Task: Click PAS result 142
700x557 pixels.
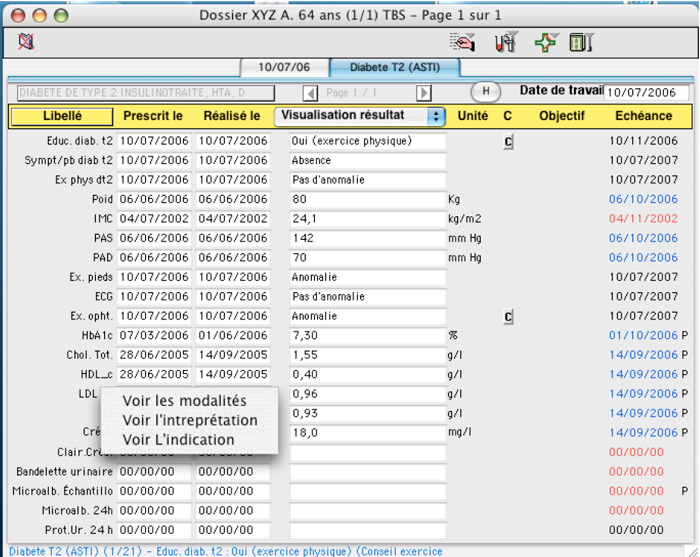Action: click(x=368, y=238)
